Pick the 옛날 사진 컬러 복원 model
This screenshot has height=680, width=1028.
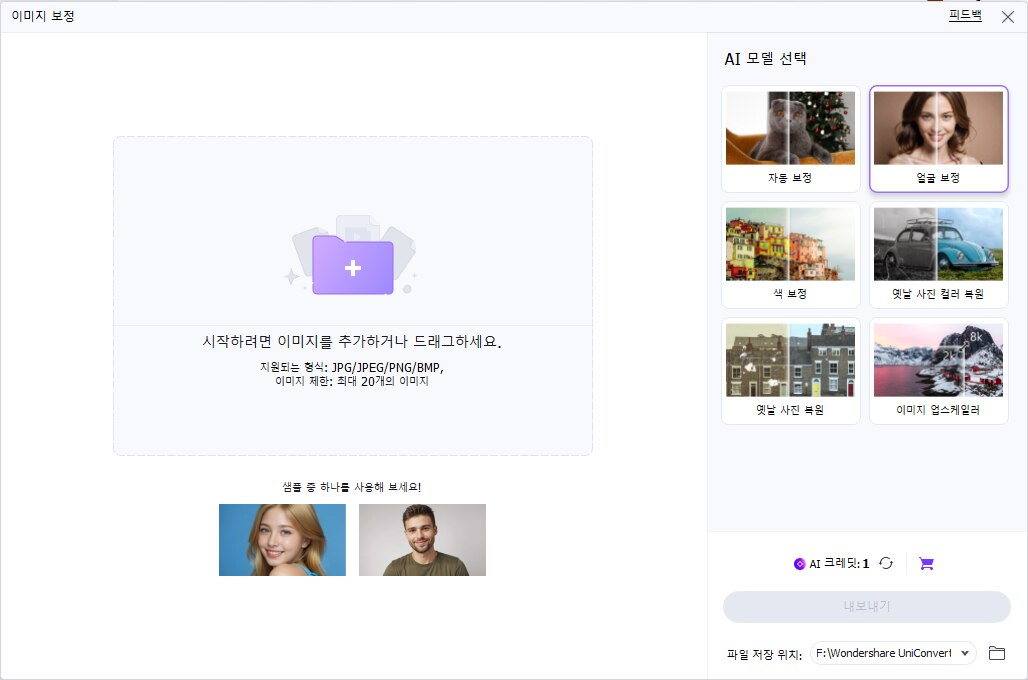tap(938, 254)
